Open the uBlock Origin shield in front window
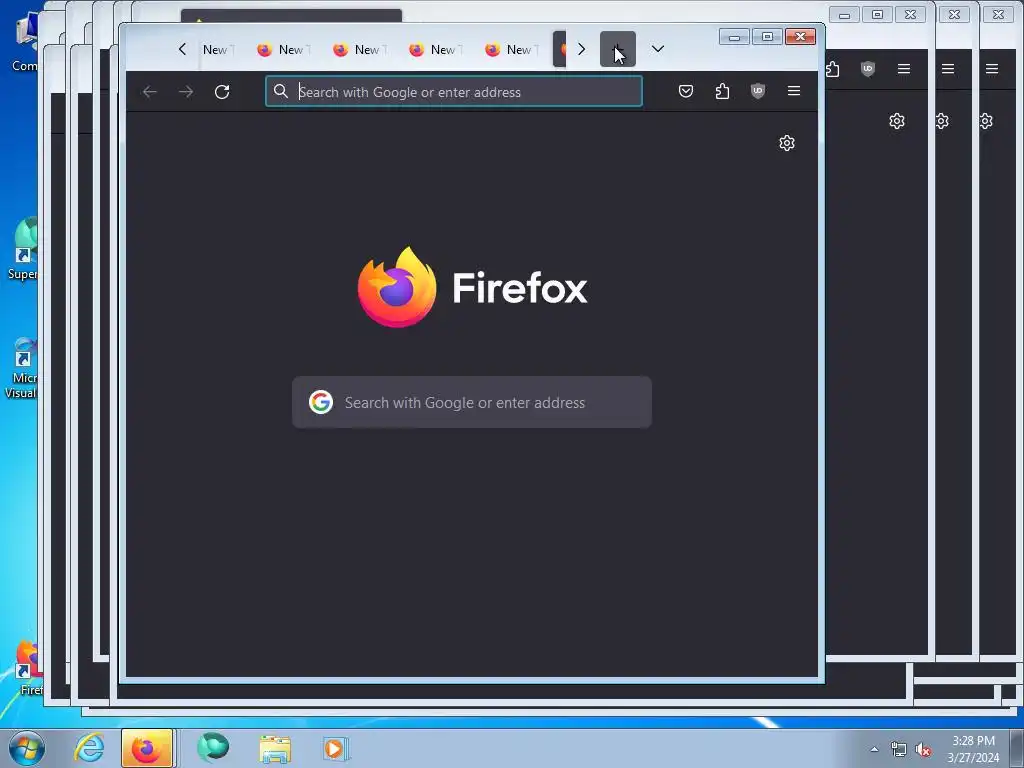The height and width of the screenshot is (768, 1024). pos(758,91)
